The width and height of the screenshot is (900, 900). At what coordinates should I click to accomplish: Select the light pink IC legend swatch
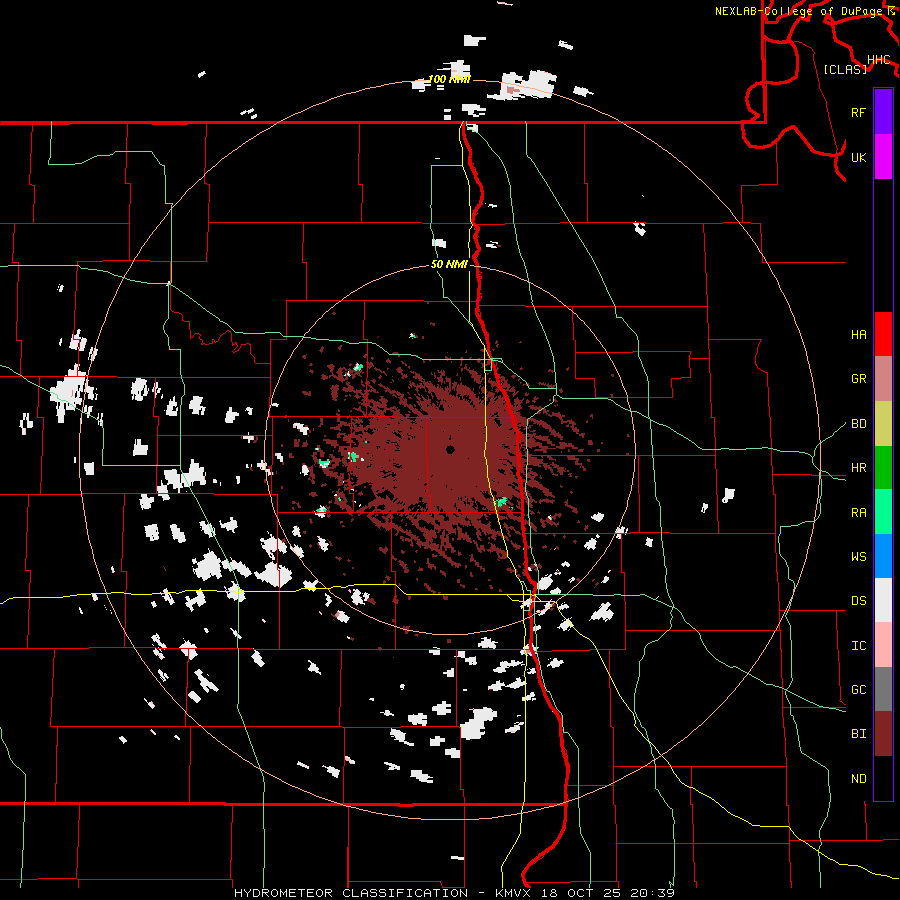[883, 645]
